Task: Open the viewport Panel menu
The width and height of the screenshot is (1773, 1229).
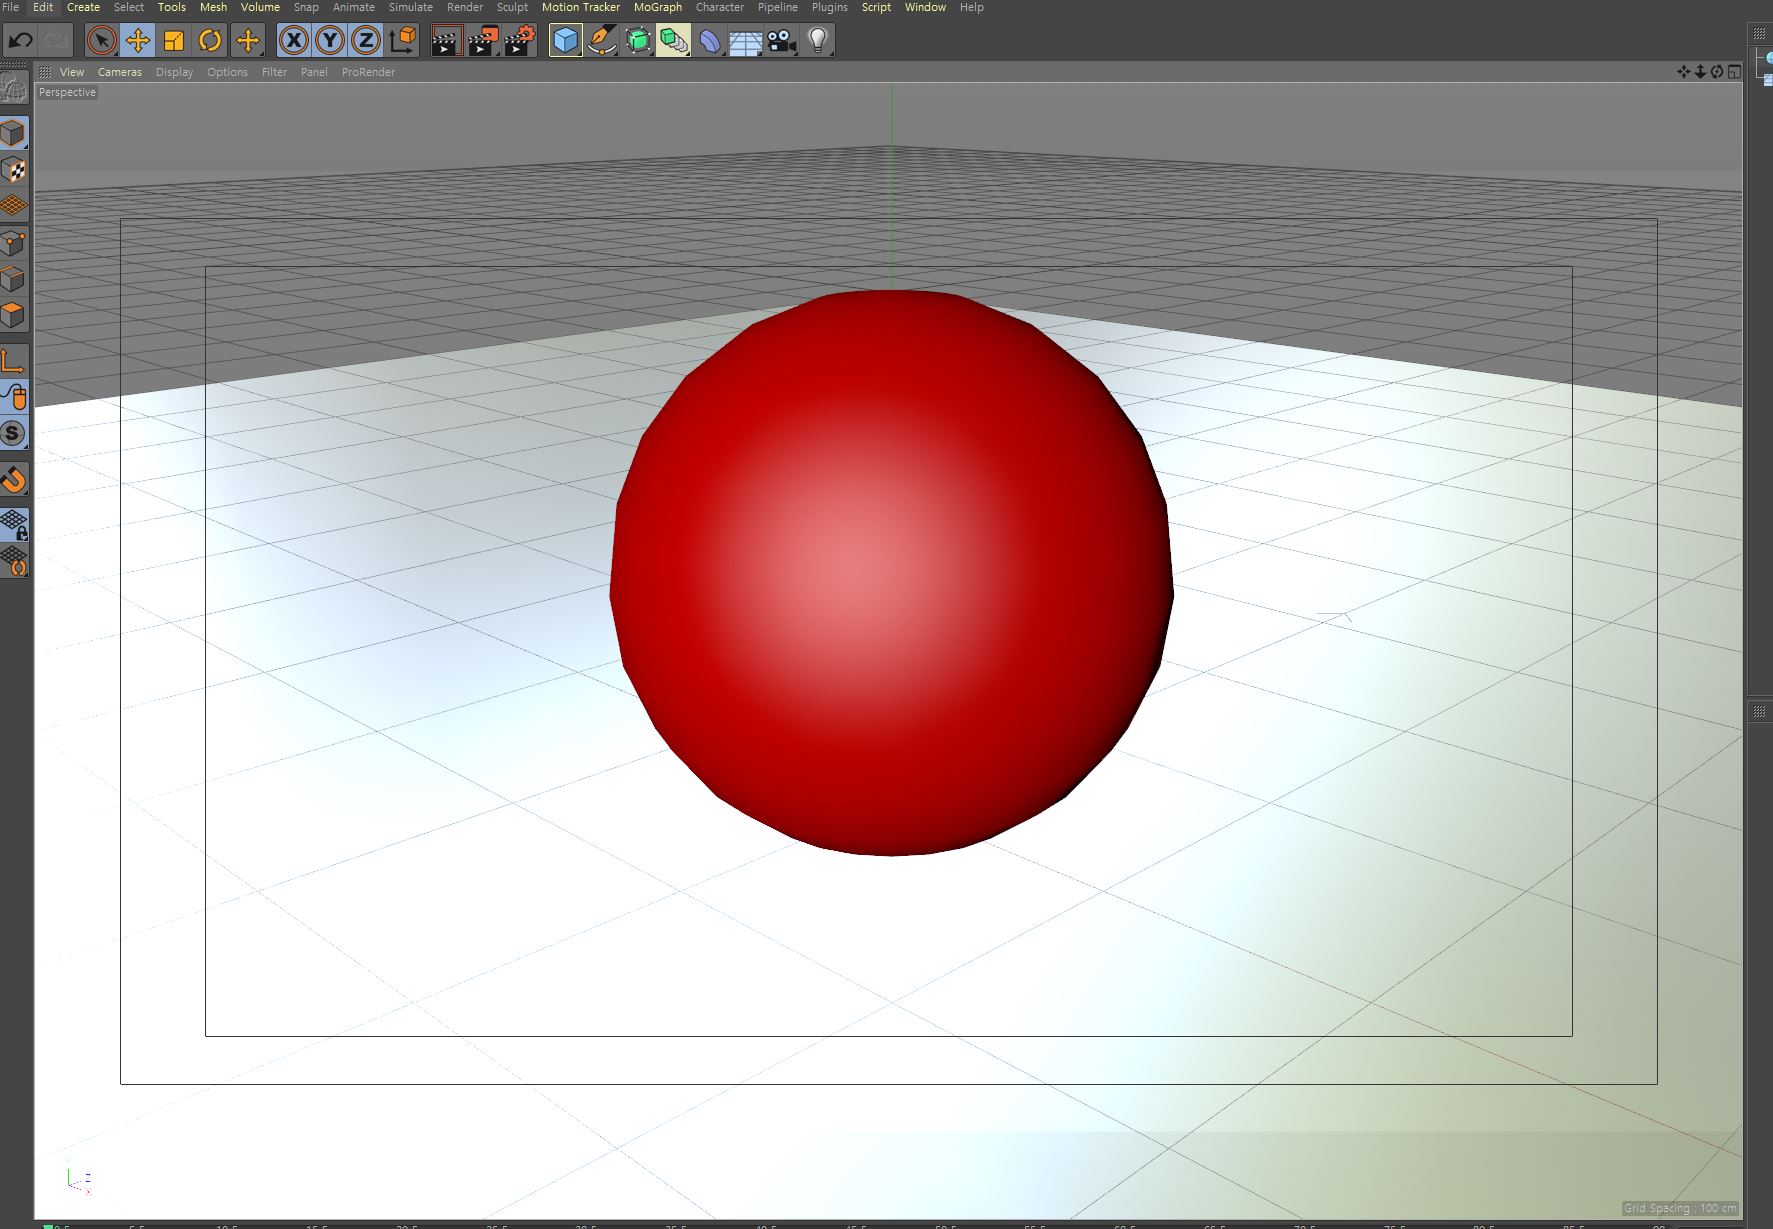Action: coord(314,72)
